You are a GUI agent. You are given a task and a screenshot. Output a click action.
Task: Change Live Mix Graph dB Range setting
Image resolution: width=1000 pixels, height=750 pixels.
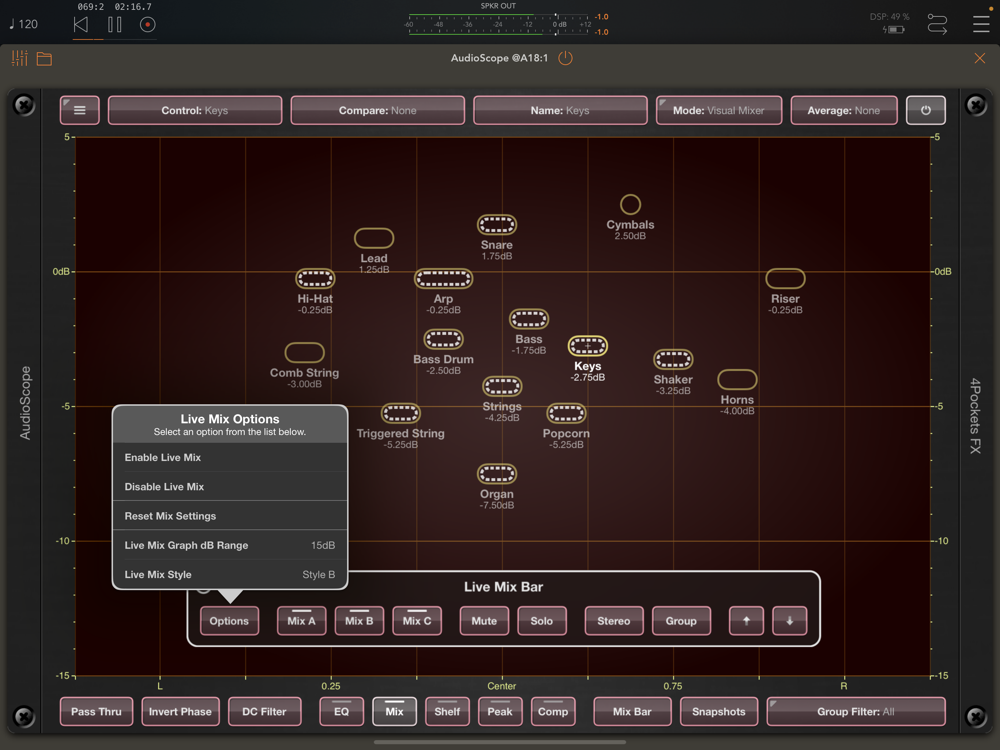coord(230,545)
